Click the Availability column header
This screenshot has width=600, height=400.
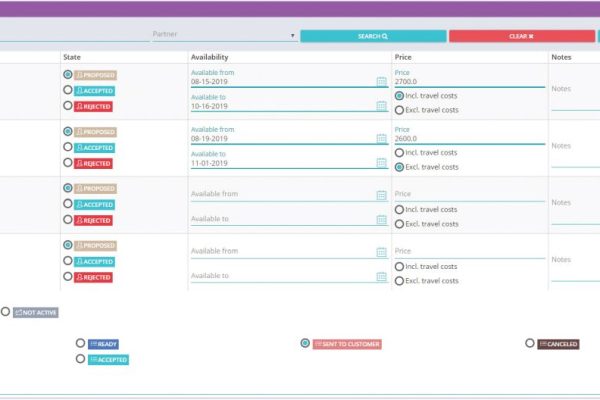point(210,57)
